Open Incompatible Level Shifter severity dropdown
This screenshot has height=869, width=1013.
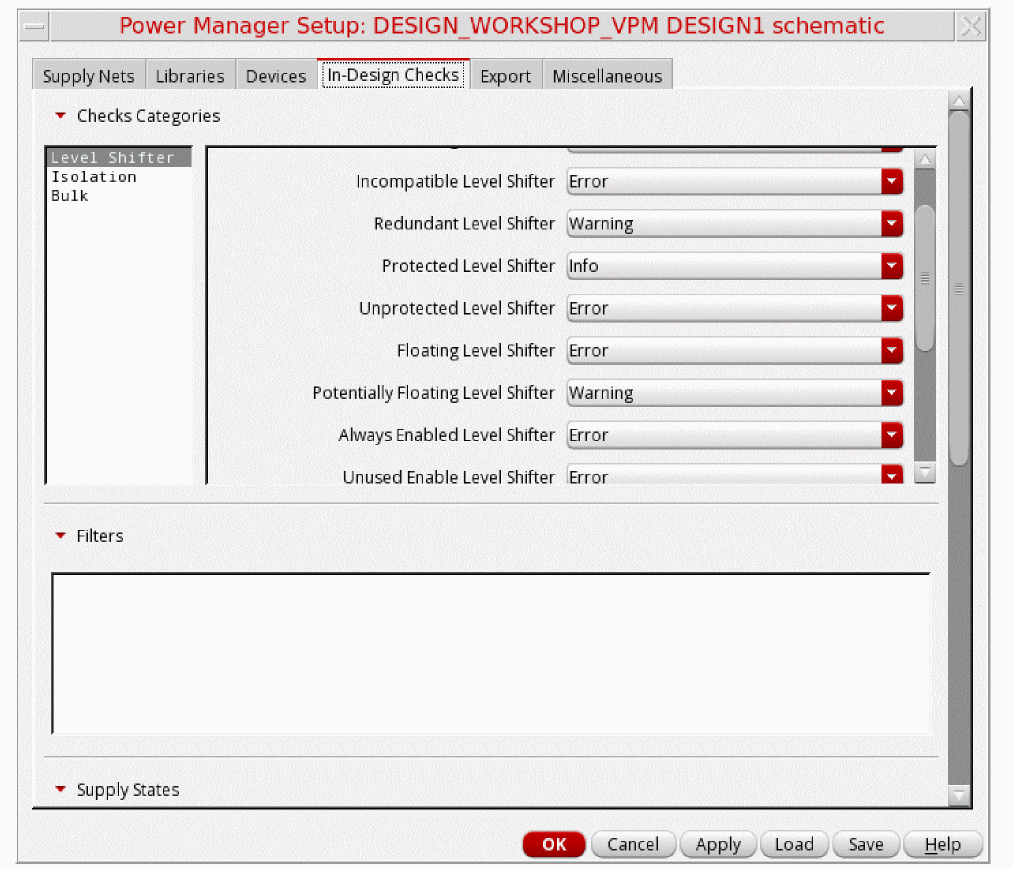tap(735, 182)
